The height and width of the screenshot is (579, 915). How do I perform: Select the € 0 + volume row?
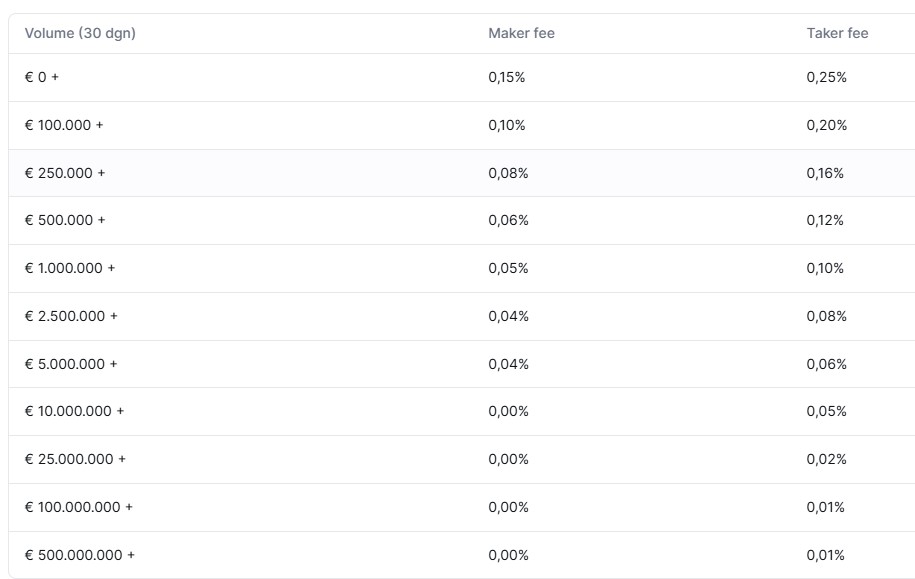(42, 77)
